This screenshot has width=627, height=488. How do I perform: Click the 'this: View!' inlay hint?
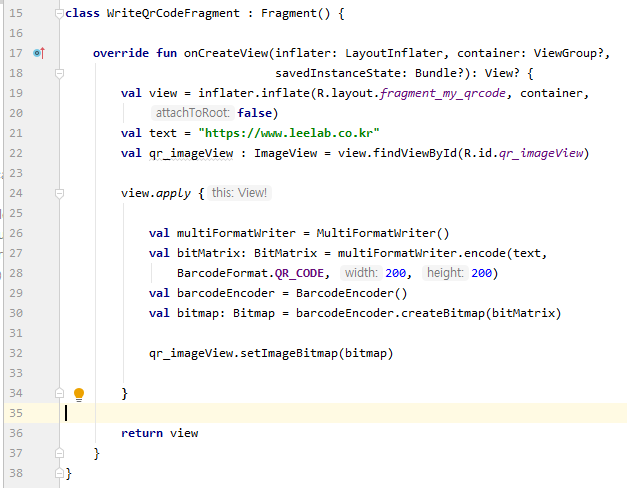tap(239, 193)
